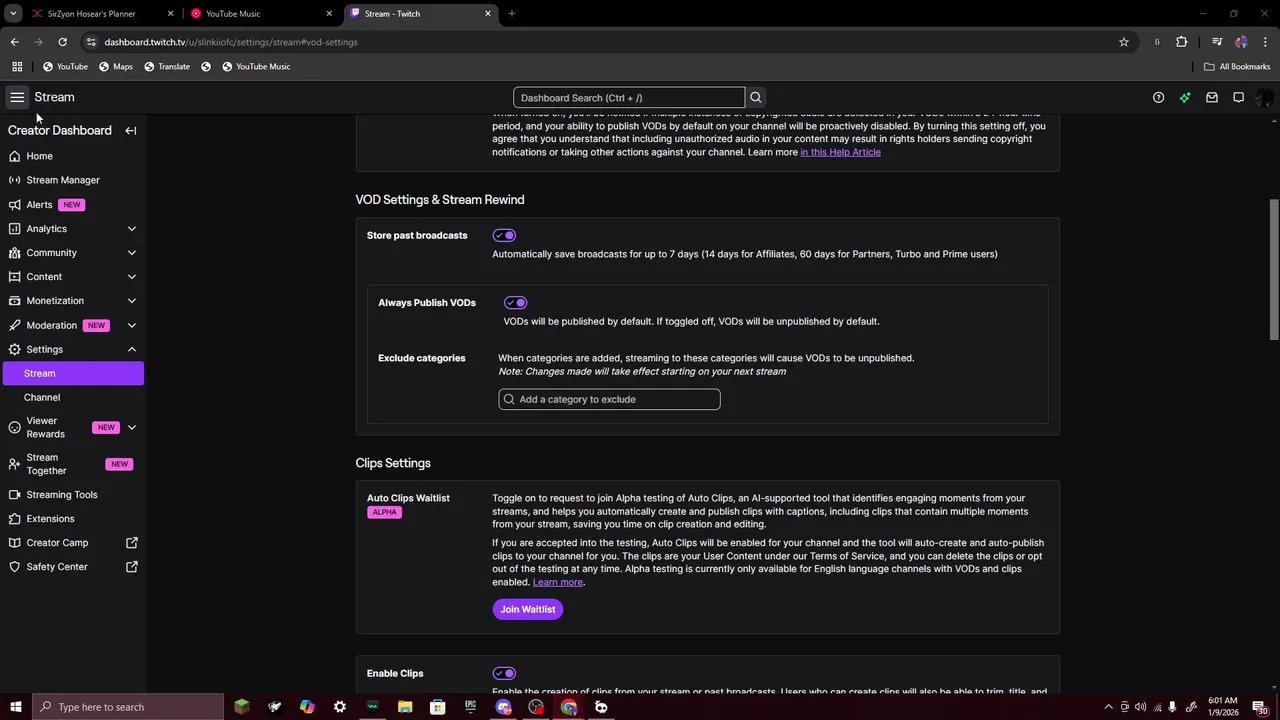Screen dimensions: 1280x720
Task: Open the Chrome extensions puzzle icon
Action: pos(1182,42)
